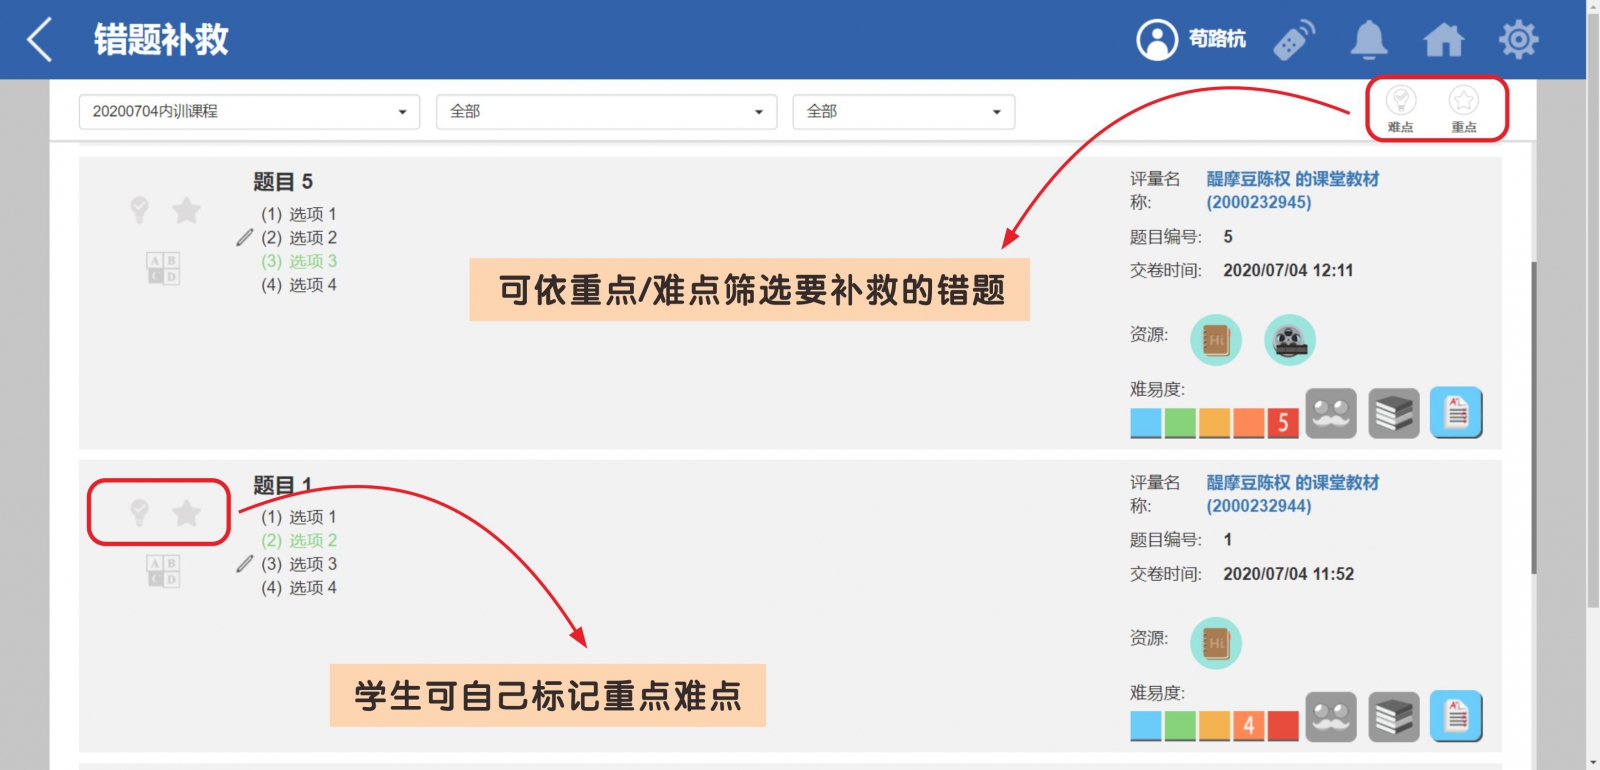Click the back arrow in header
The width and height of the screenshot is (1600, 770).
tap(40, 40)
